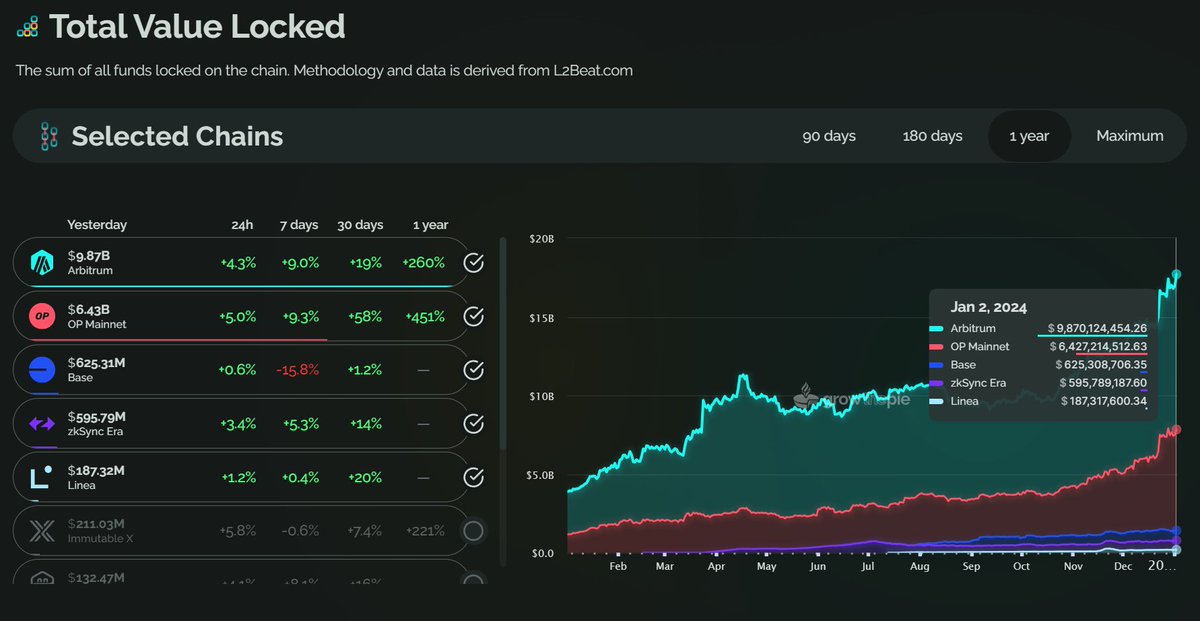The width and height of the screenshot is (1200, 621).
Task: Uncheck the Arbitrum chain checkmark
Action: (x=474, y=263)
